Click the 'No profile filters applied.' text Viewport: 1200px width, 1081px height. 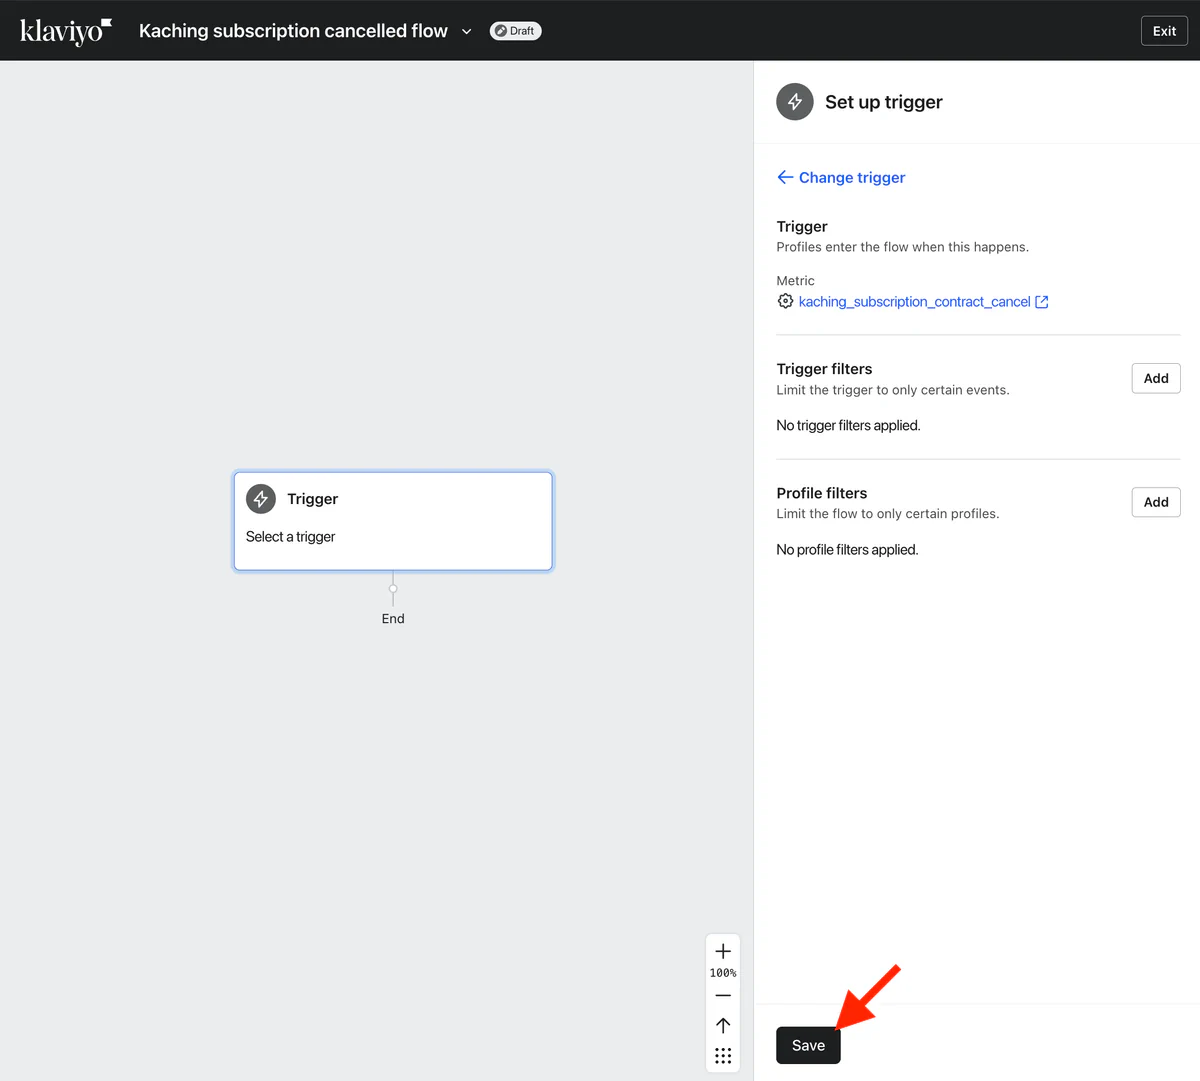click(x=847, y=550)
